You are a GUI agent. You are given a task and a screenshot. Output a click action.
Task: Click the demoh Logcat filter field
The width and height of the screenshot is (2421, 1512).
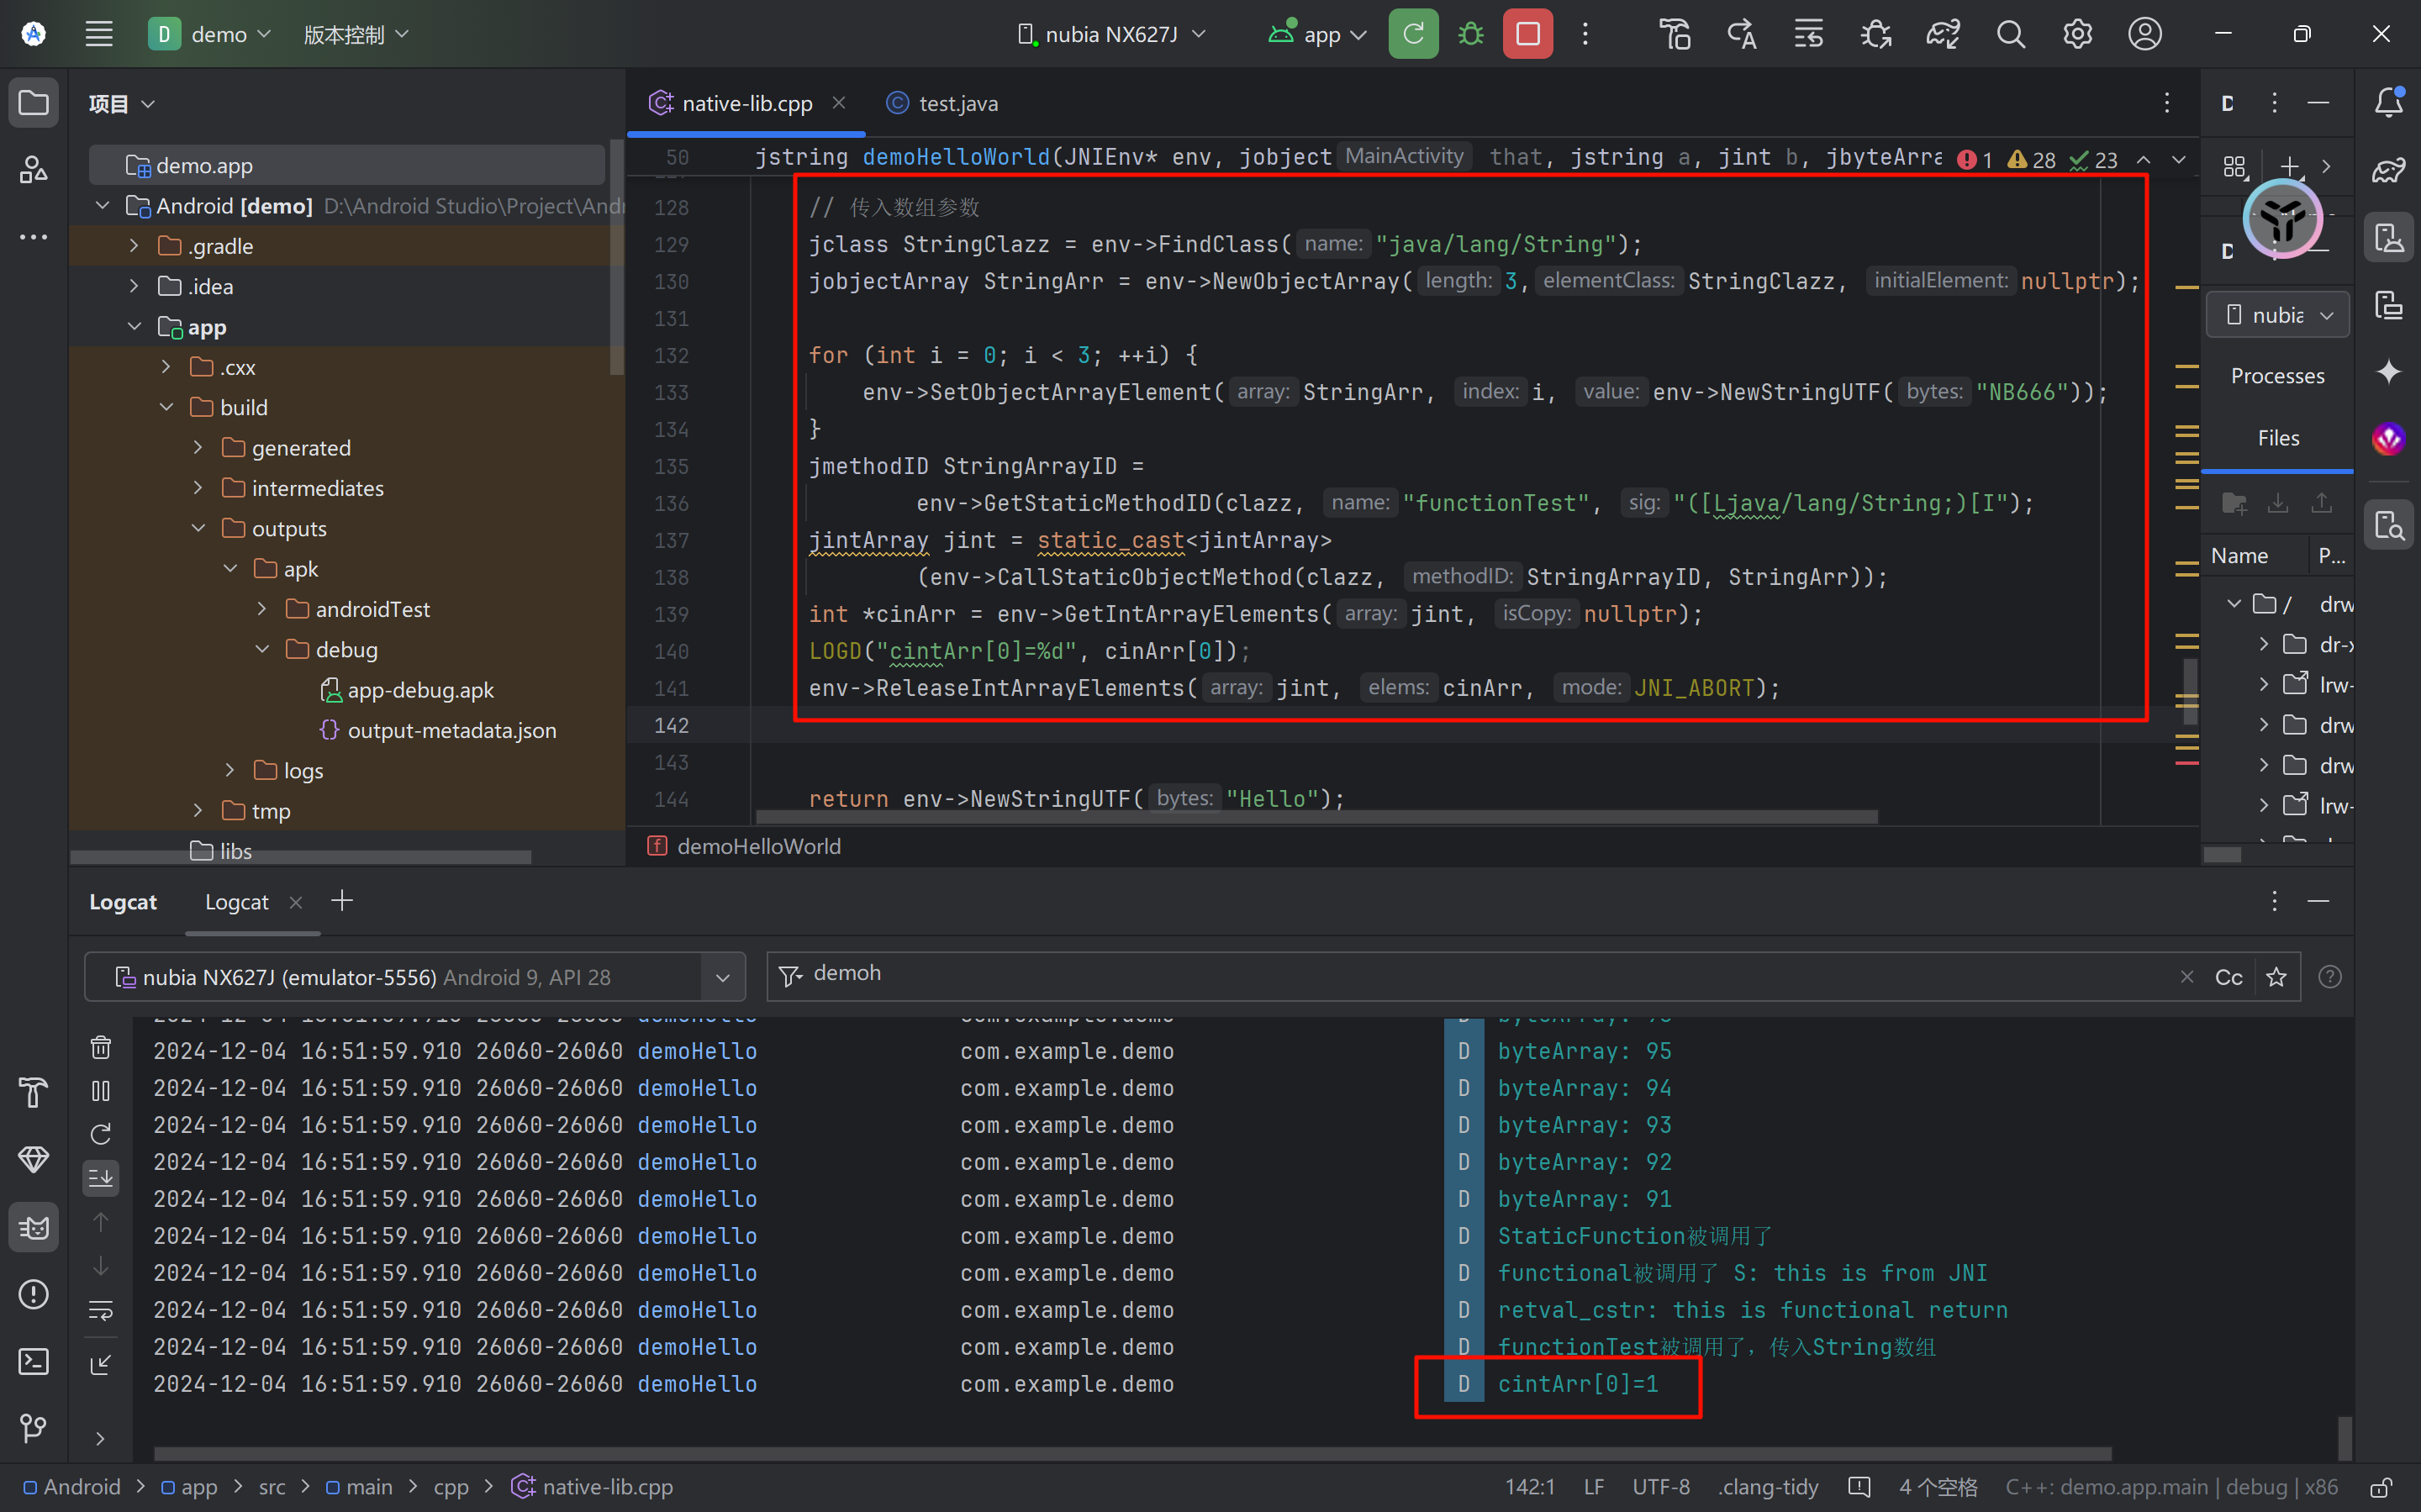(x=1400, y=974)
